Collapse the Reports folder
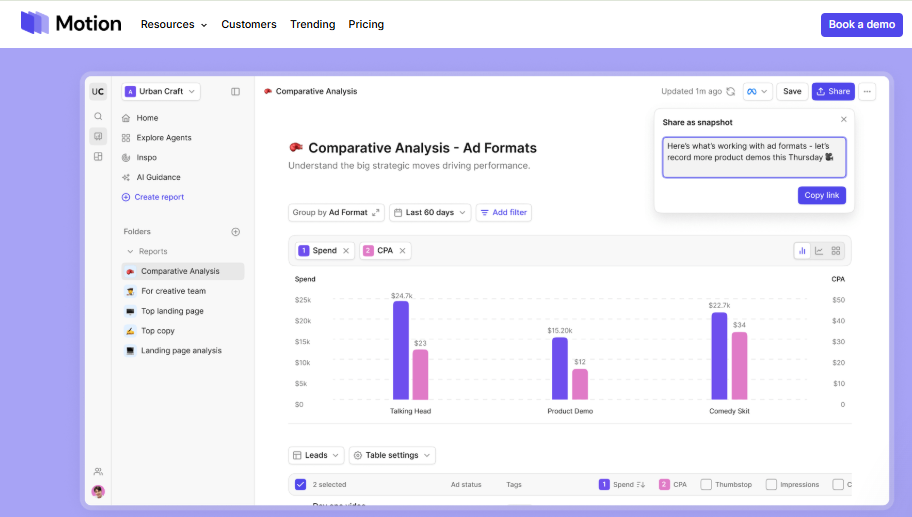 pyautogui.click(x=130, y=251)
